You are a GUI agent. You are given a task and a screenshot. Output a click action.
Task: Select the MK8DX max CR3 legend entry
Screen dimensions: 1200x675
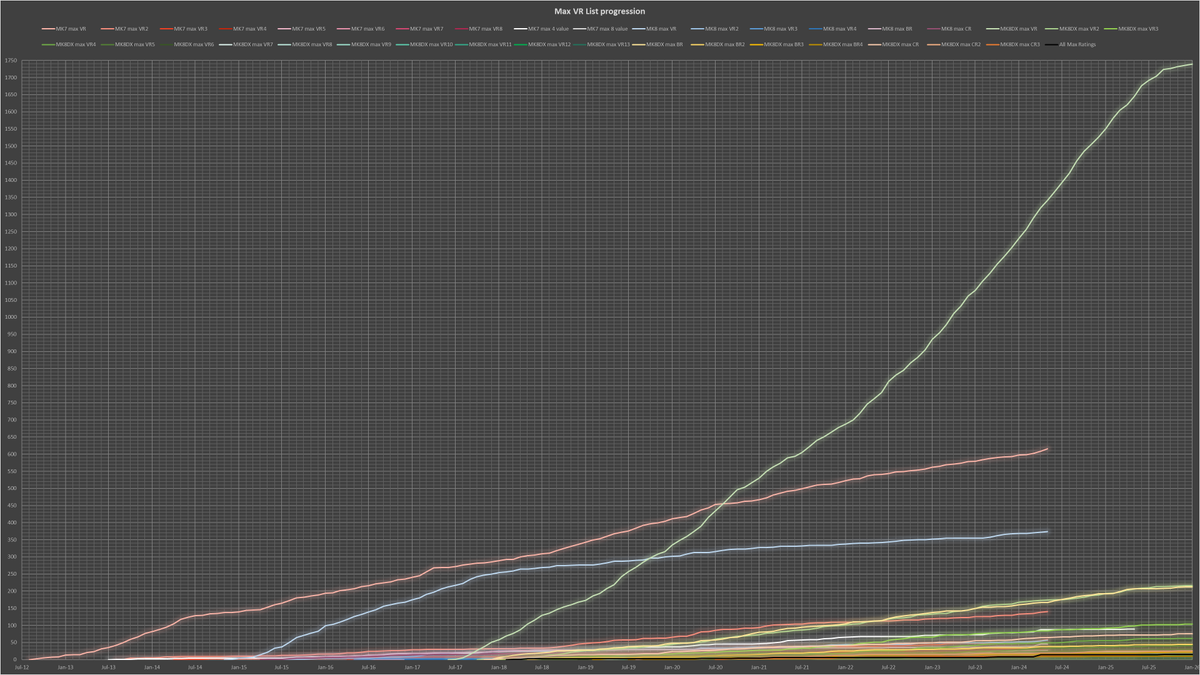[1014, 44]
